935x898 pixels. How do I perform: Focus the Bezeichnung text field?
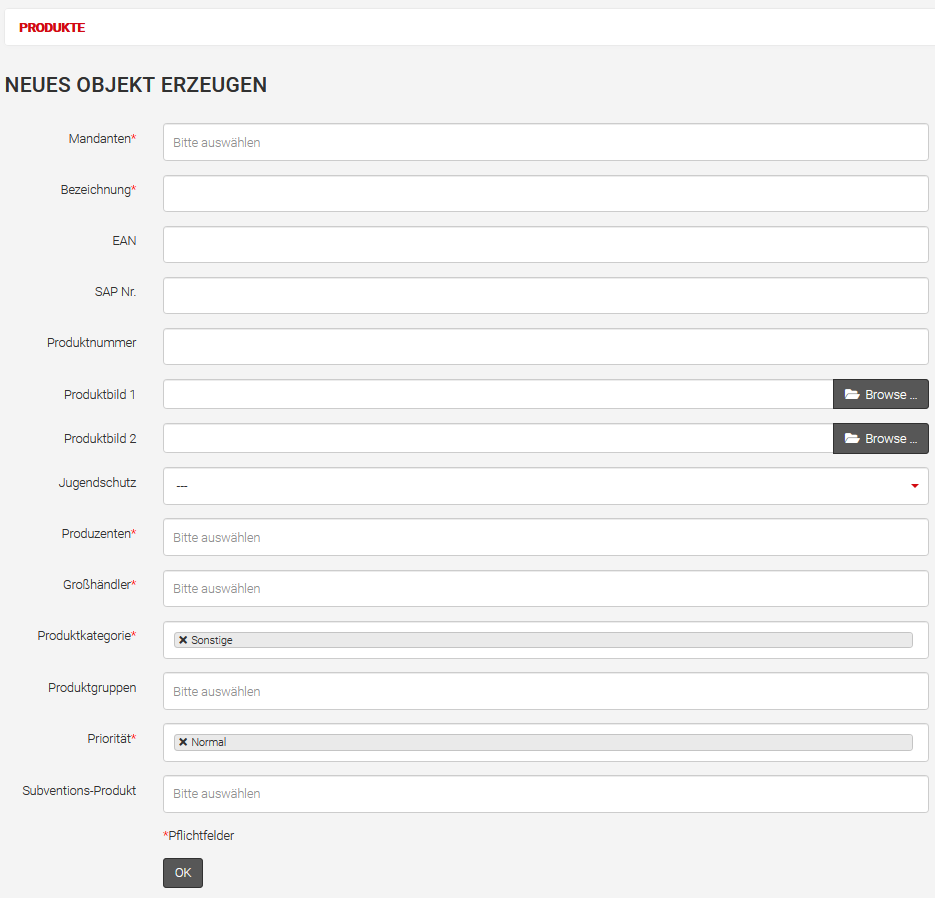point(545,194)
